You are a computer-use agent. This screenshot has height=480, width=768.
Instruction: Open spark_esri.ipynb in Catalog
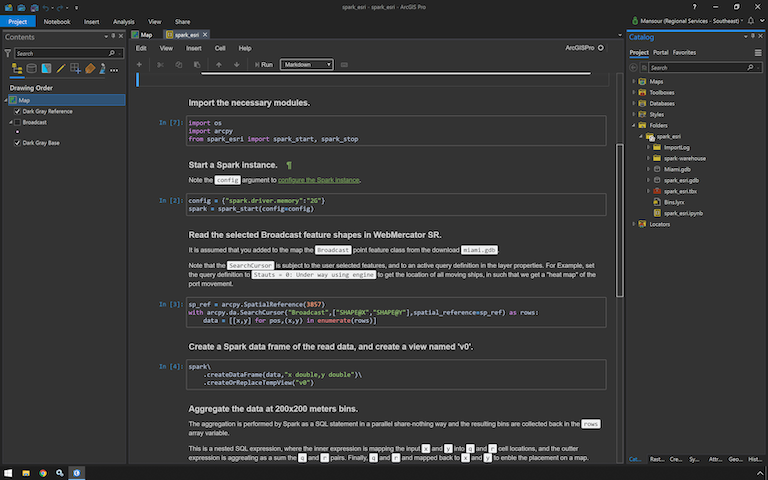coord(683,213)
